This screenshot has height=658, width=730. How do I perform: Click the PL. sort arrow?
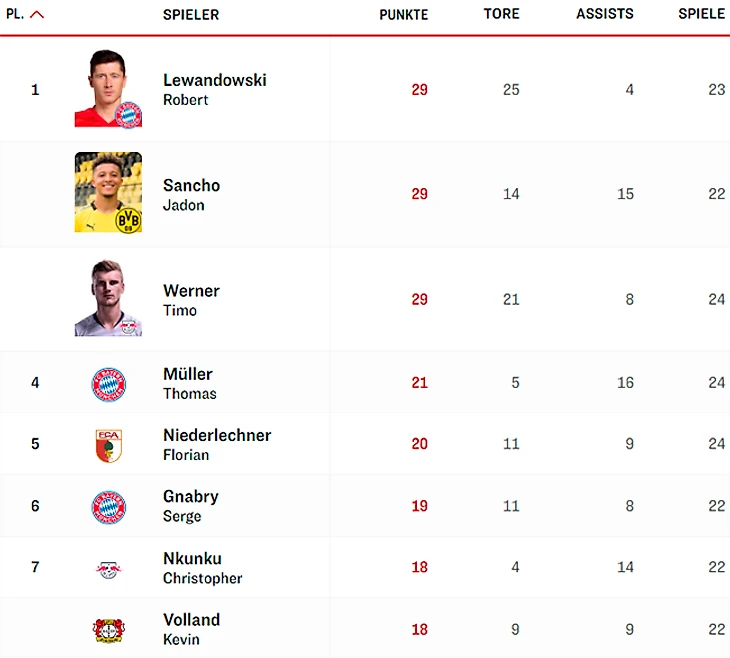coord(37,15)
